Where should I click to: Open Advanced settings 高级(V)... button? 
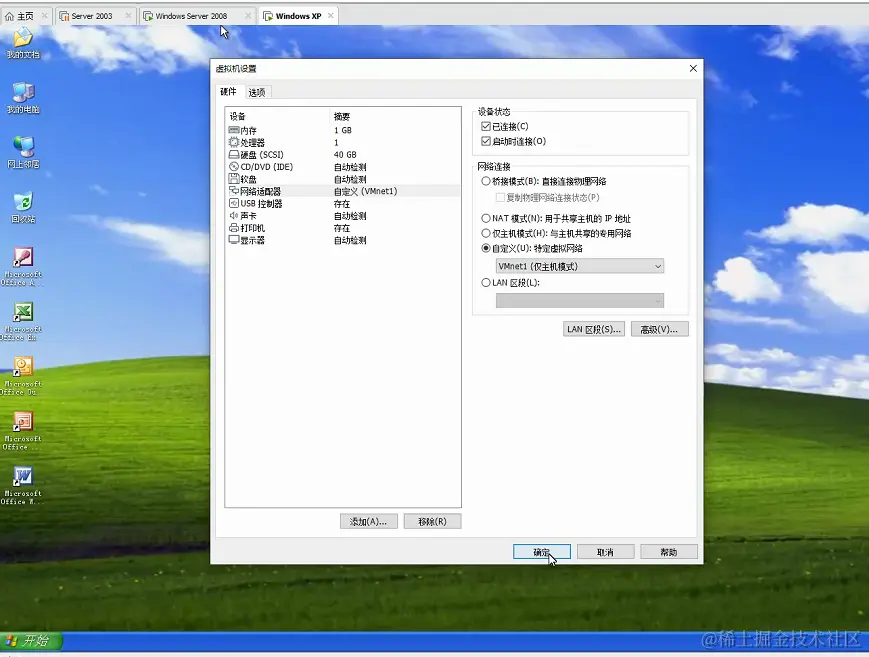pyautogui.click(x=659, y=329)
